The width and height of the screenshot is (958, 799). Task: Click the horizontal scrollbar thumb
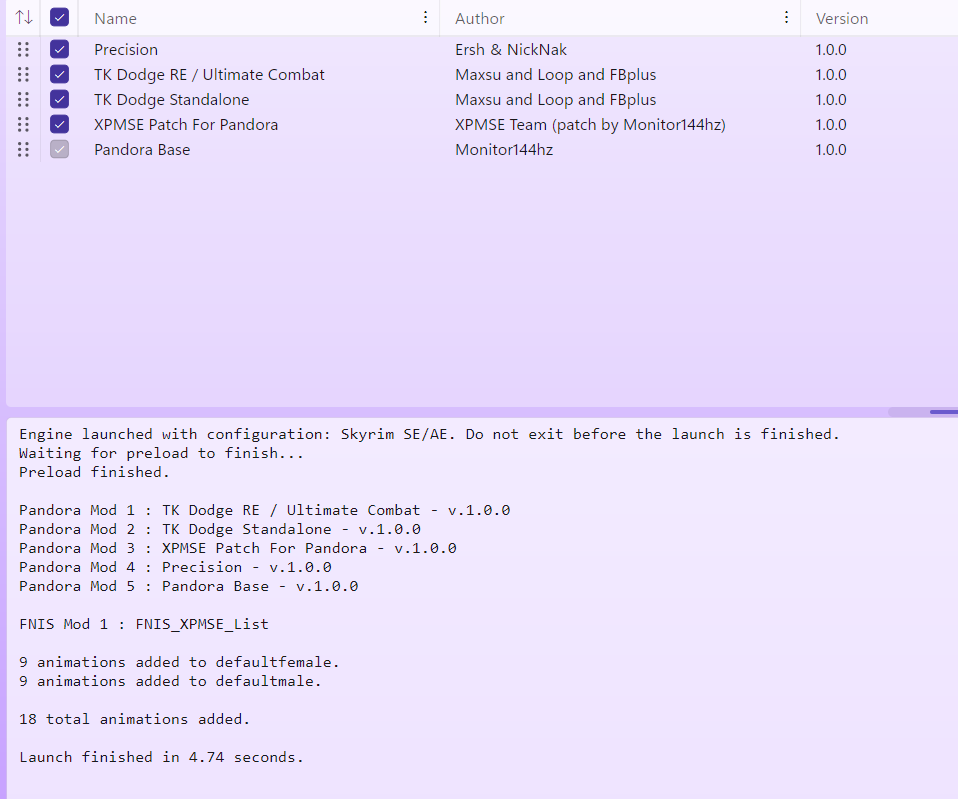[x=944, y=412]
